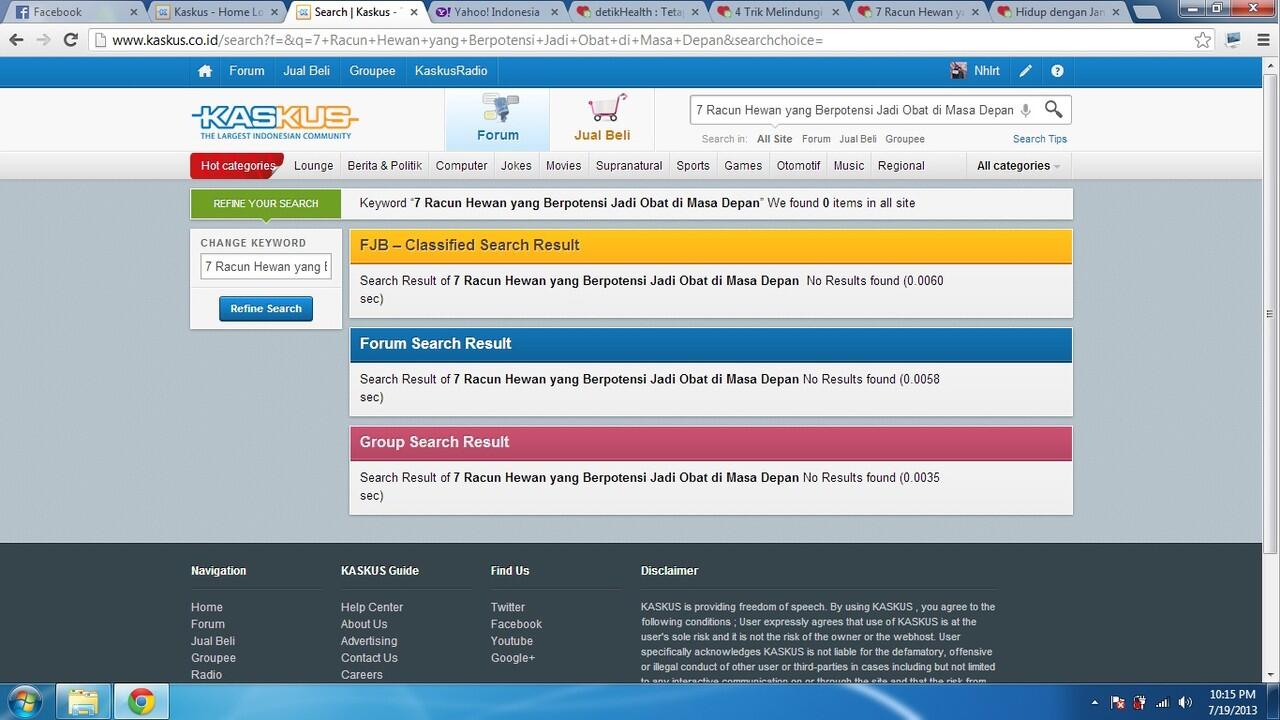The height and width of the screenshot is (720, 1280).
Task: Switch to the Hidup dengan tab
Action: 1057,12
